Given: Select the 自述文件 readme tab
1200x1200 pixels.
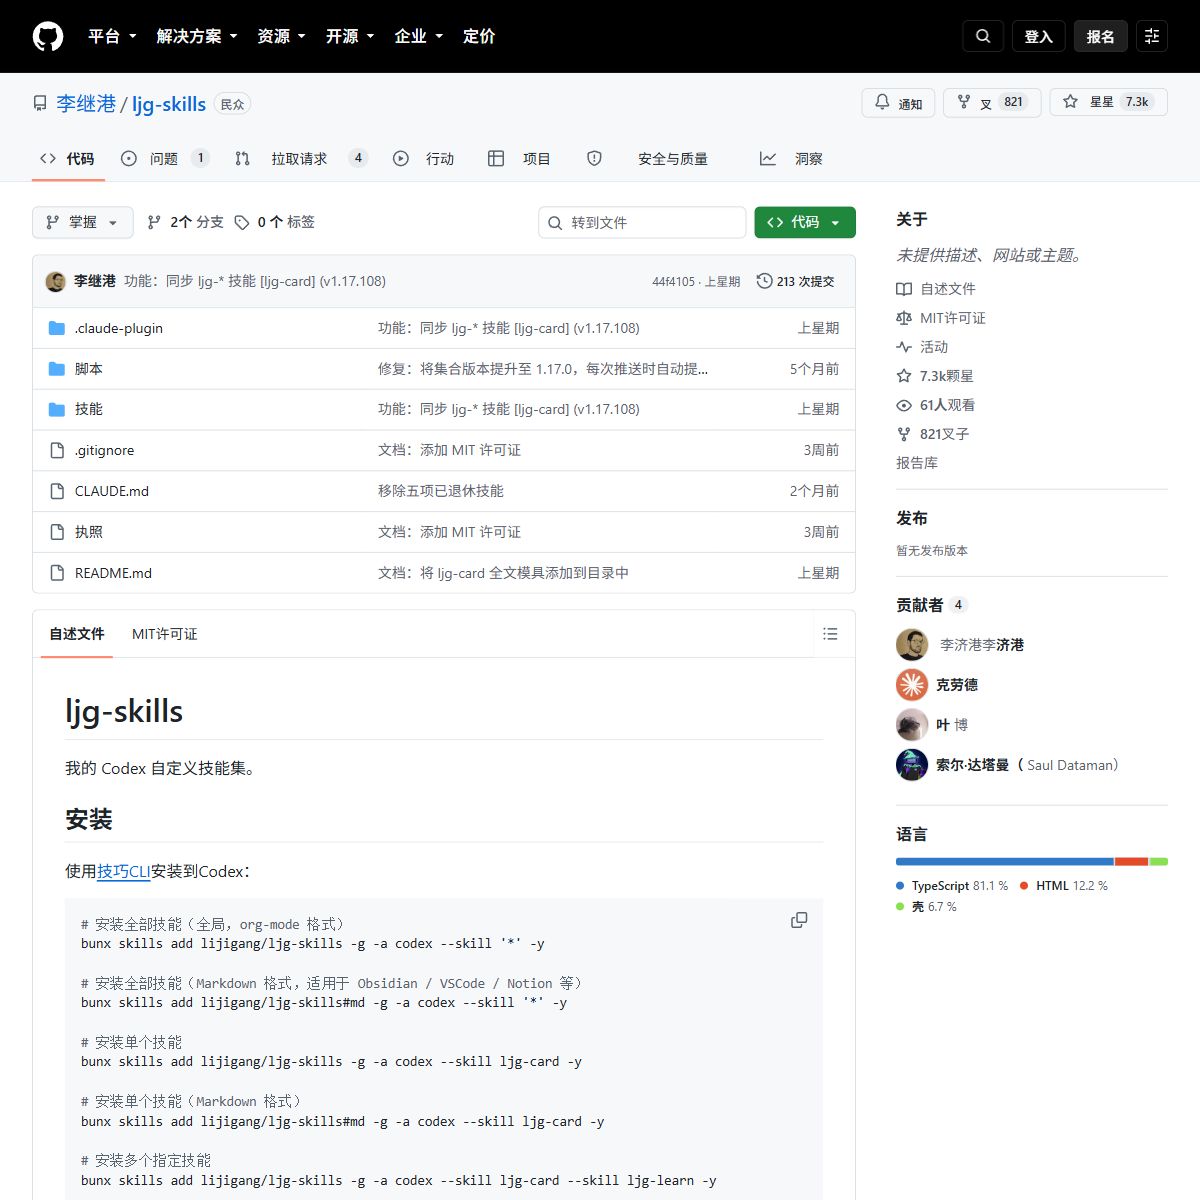Looking at the screenshot, I should click(x=77, y=634).
